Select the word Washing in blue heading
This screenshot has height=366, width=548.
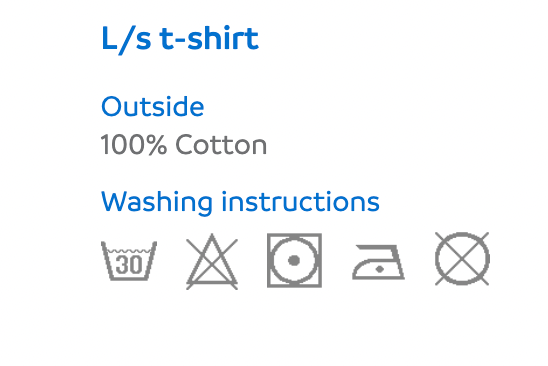coord(157,203)
